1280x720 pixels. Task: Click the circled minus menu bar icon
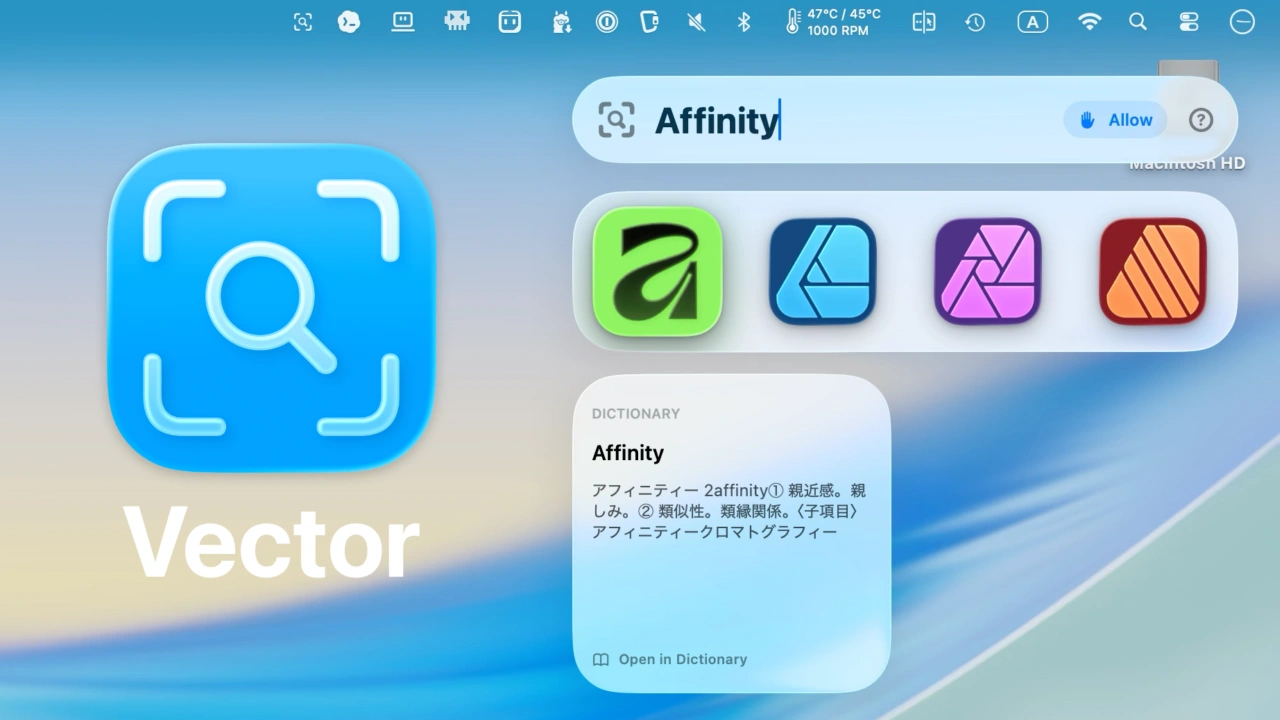pyautogui.click(x=1242, y=22)
